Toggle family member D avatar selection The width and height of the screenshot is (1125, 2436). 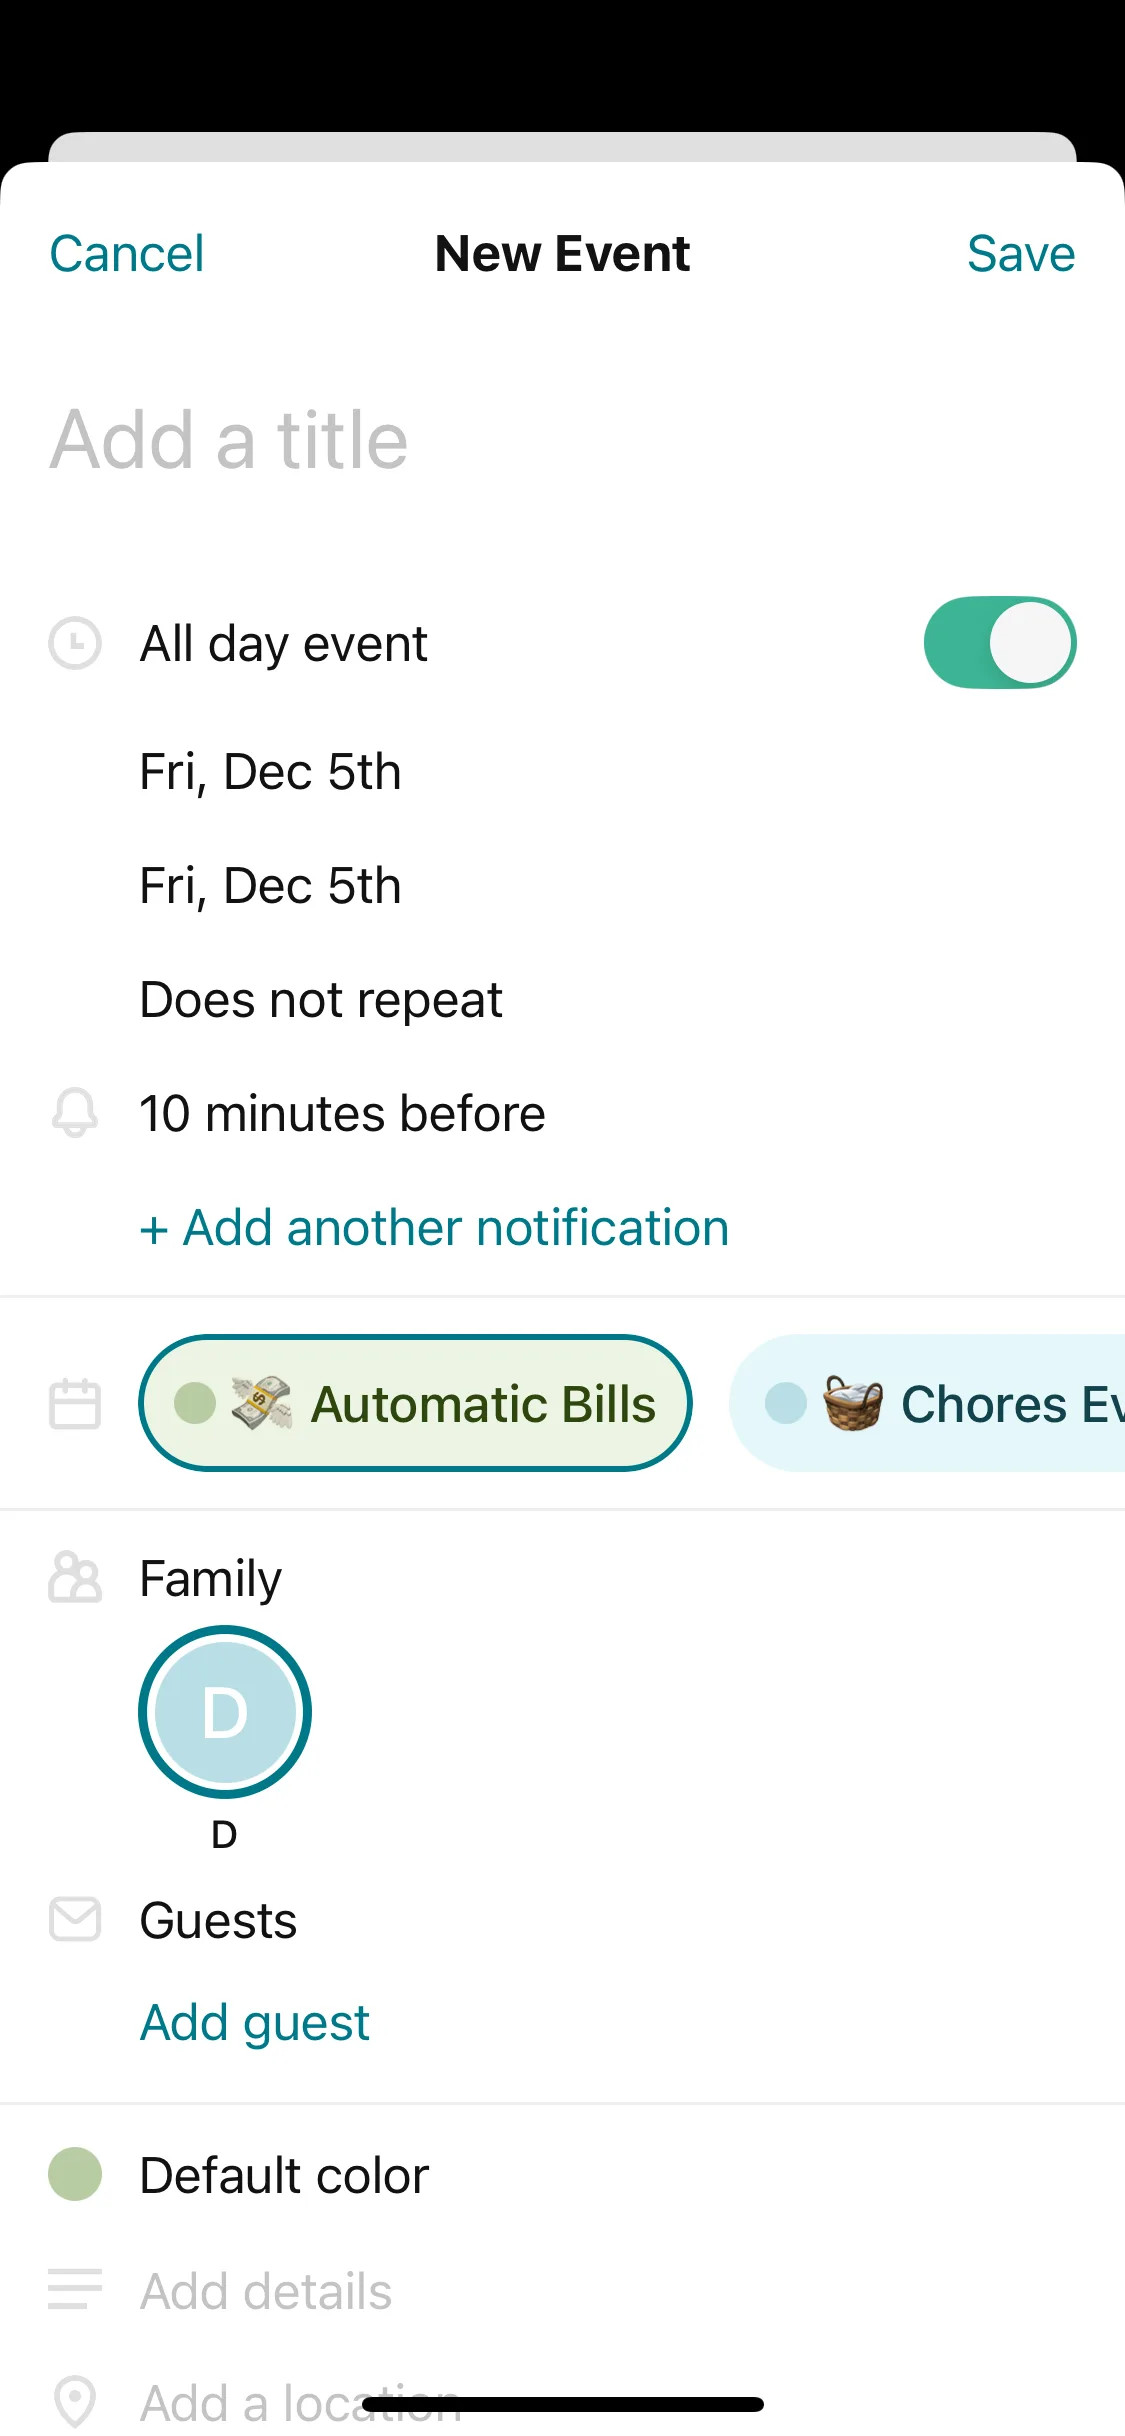(225, 1712)
